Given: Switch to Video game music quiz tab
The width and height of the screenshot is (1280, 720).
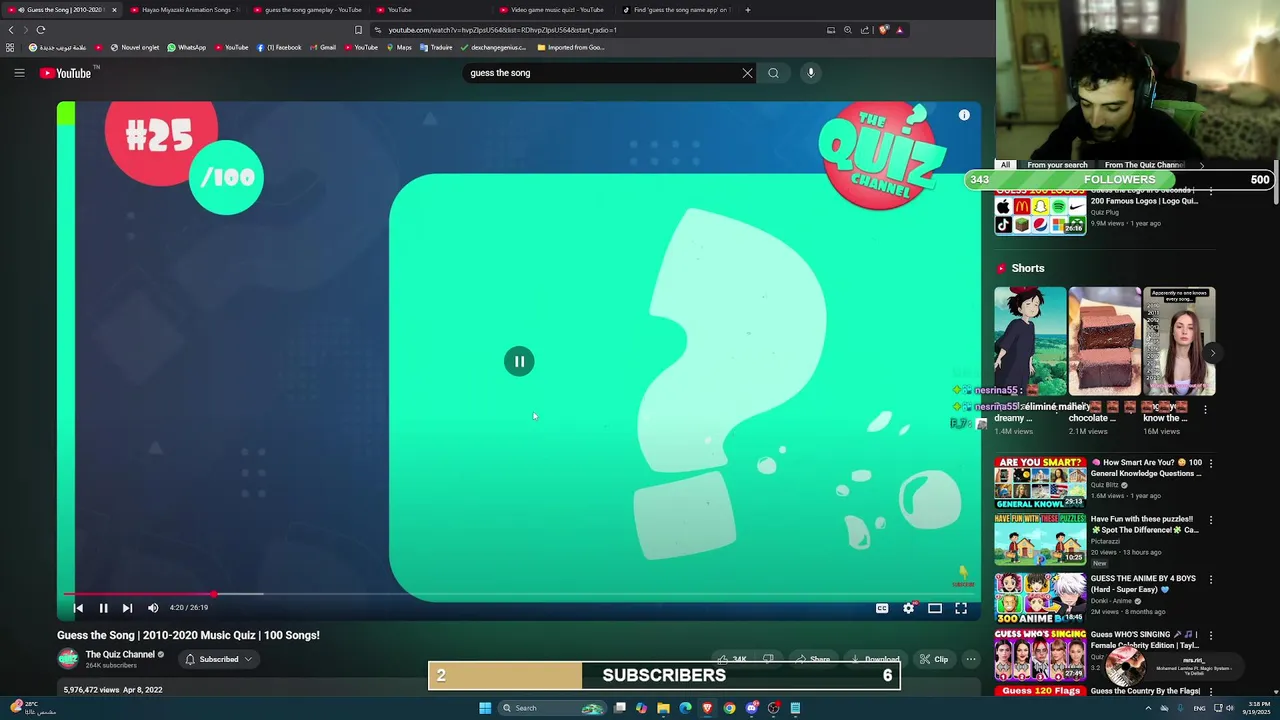Looking at the screenshot, I should tap(553, 10).
